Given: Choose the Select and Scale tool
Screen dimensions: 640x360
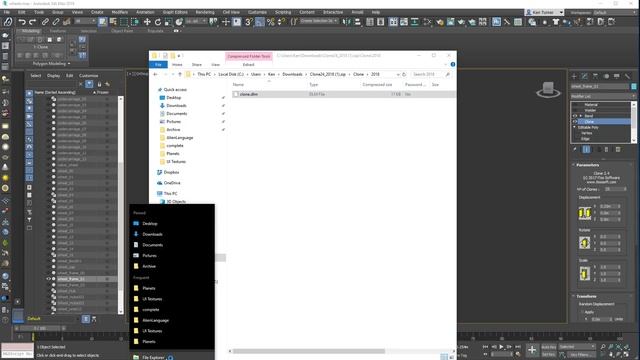Looking at the screenshot, I should (x=168, y=22).
